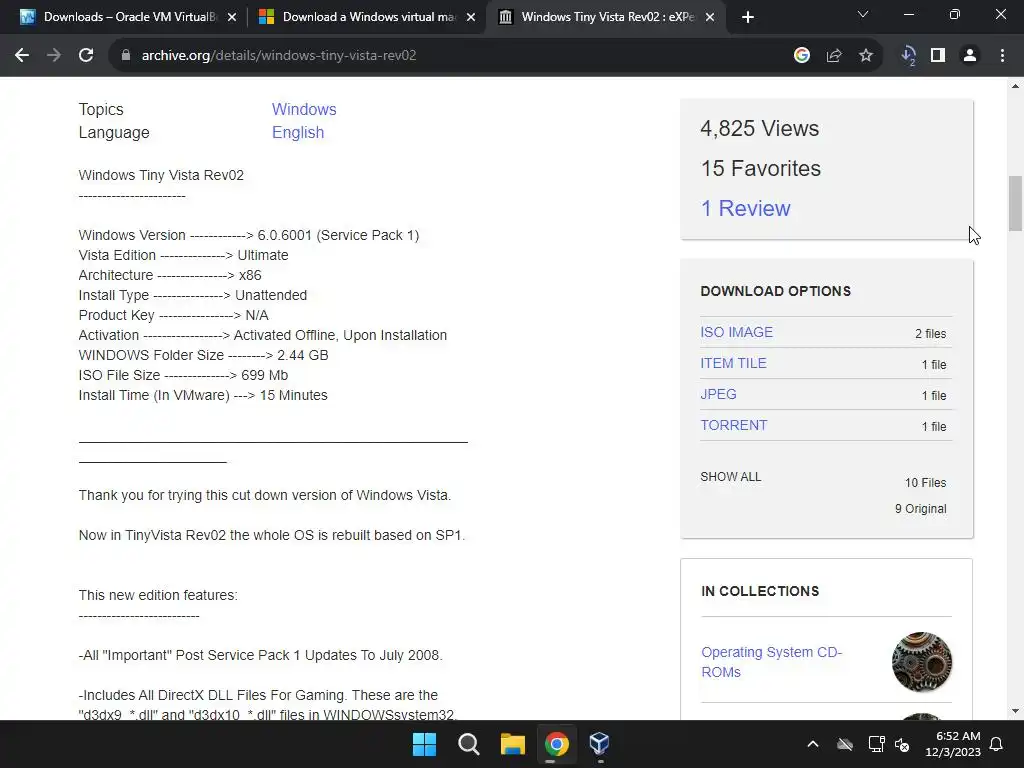This screenshot has height=768, width=1024.
Task: Click the DOWNLOAD OPTIONS heading
Action: tap(775, 291)
